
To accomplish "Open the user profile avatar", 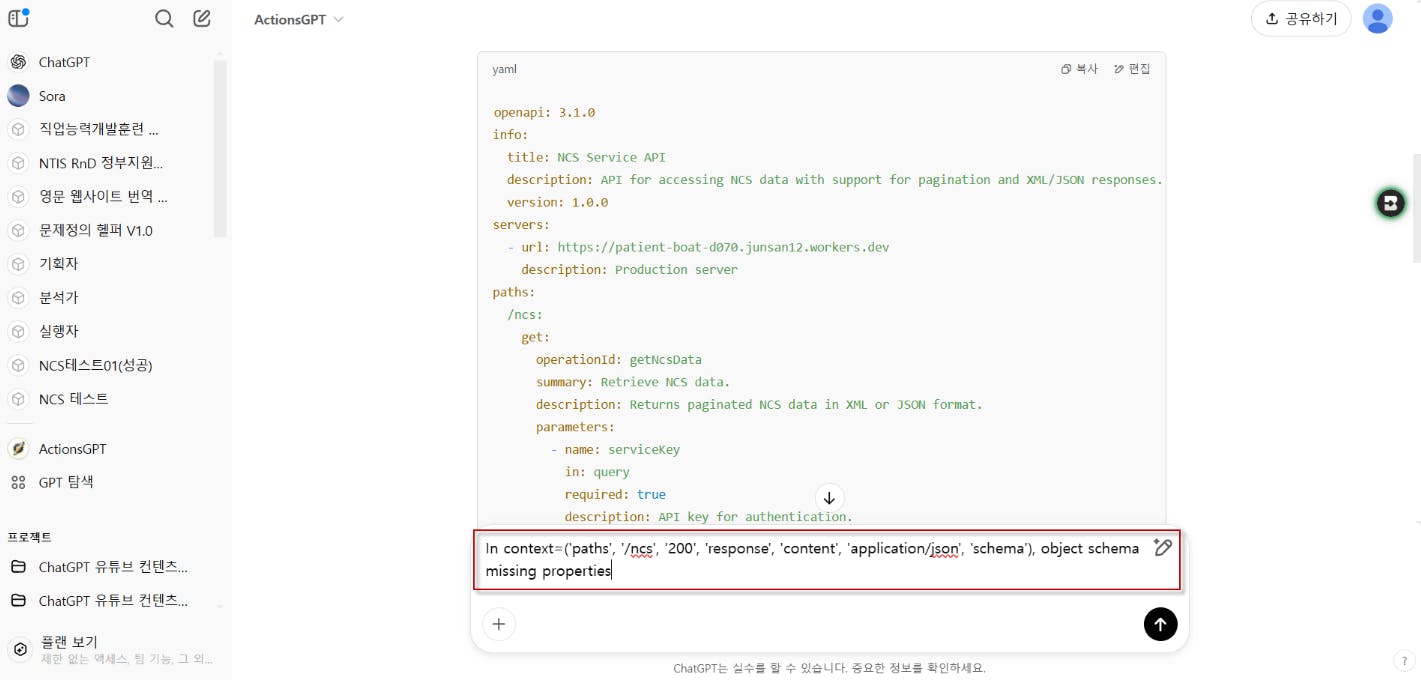I will pos(1377,18).
